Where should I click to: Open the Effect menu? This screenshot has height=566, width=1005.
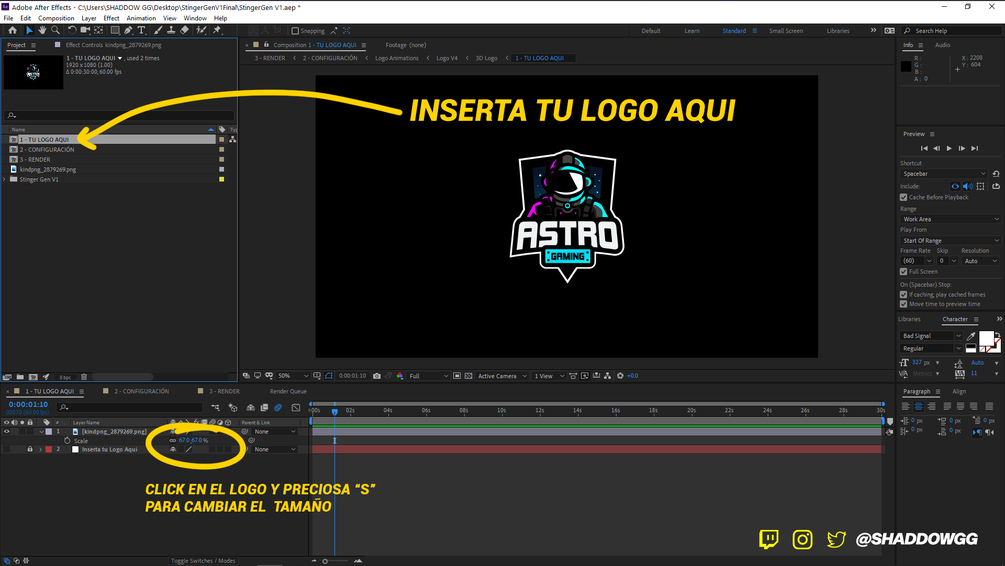click(112, 18)
